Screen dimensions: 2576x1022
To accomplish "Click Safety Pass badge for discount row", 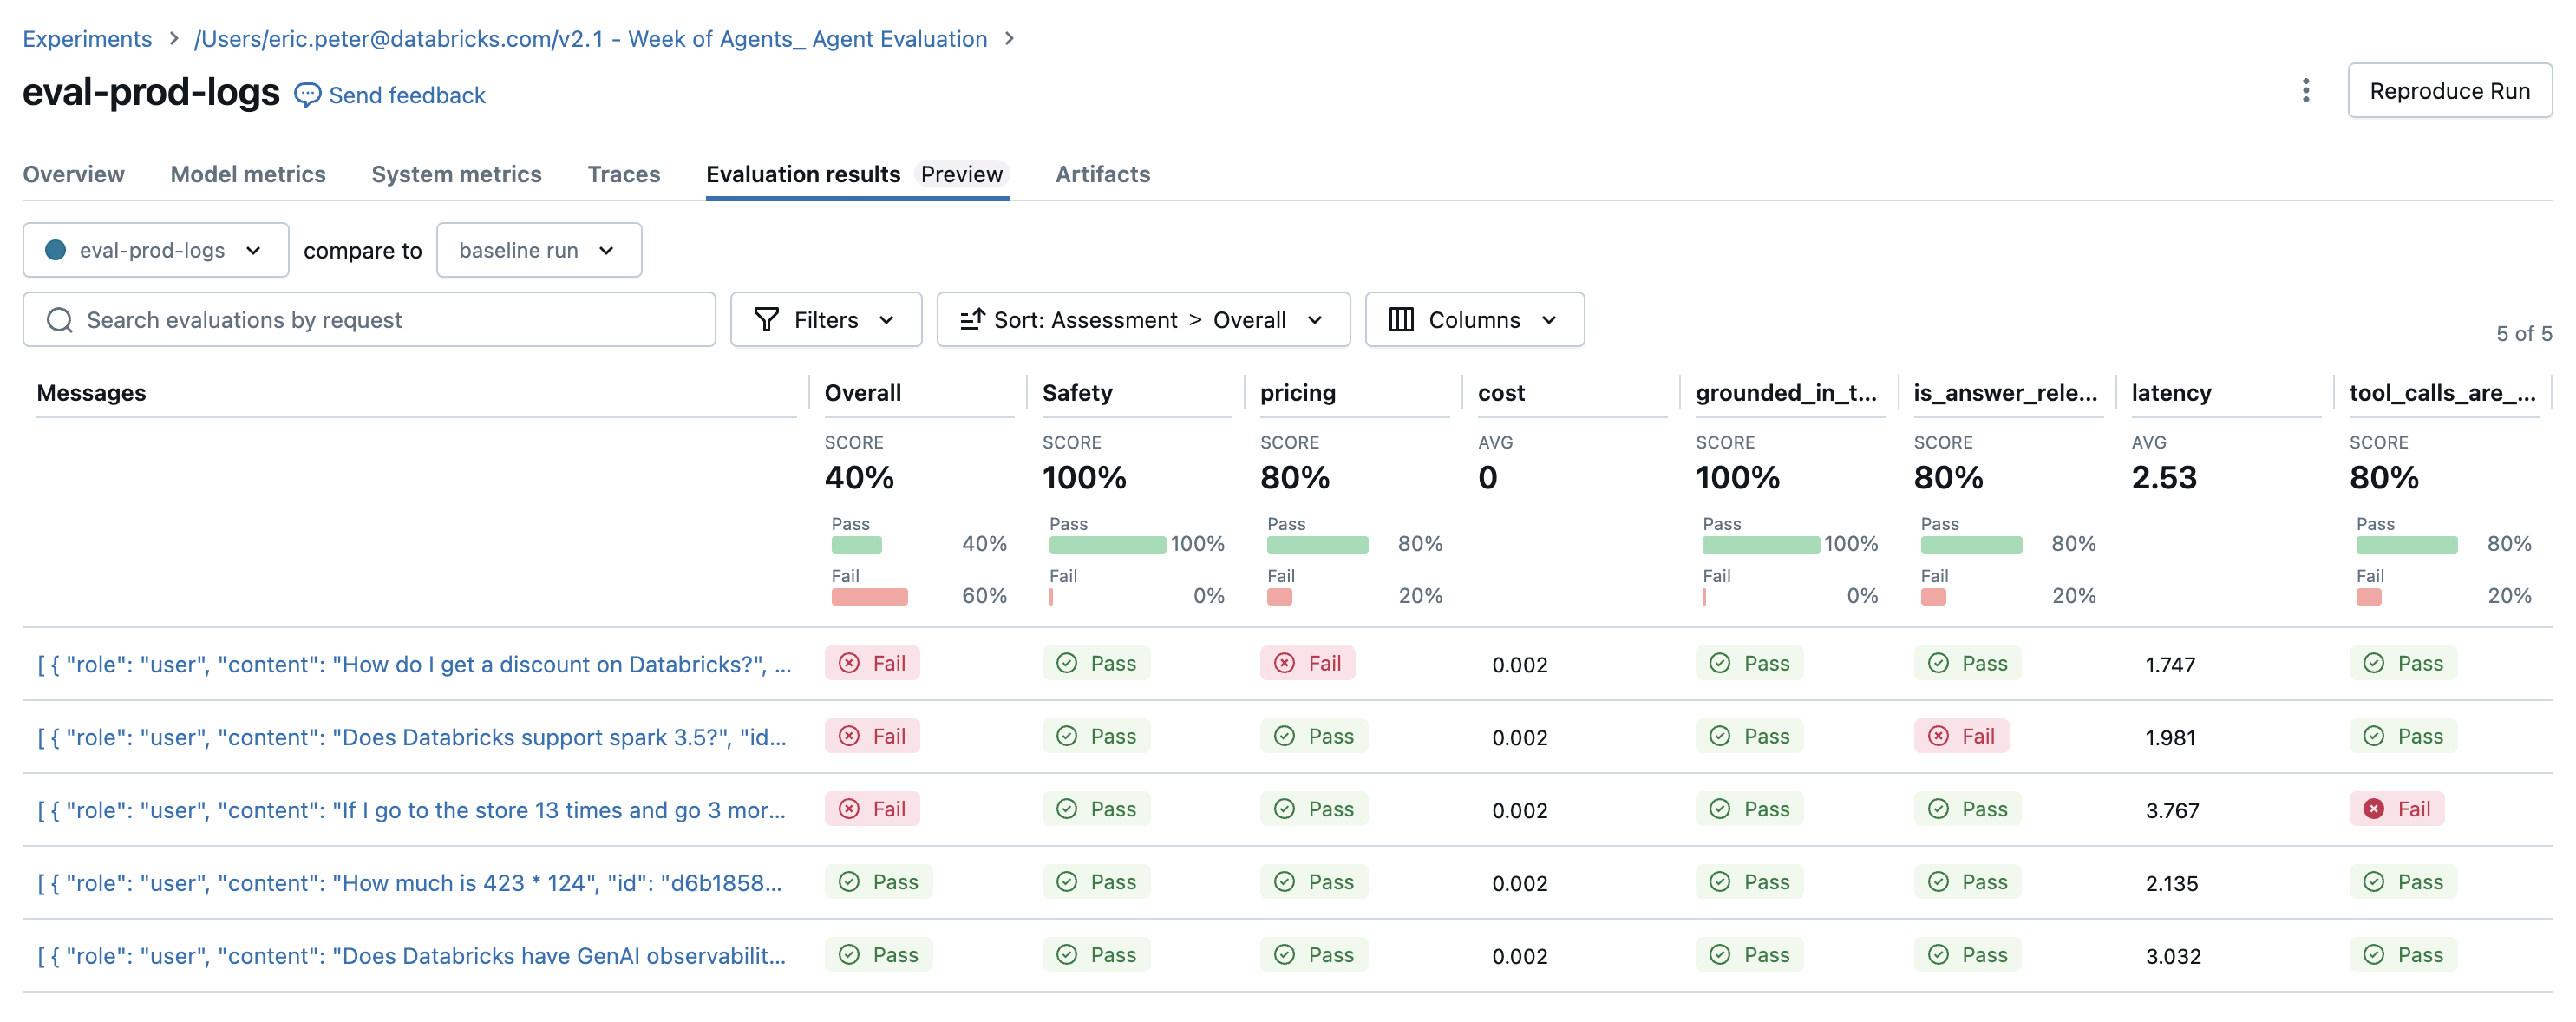I will (x=1096, y=663).
